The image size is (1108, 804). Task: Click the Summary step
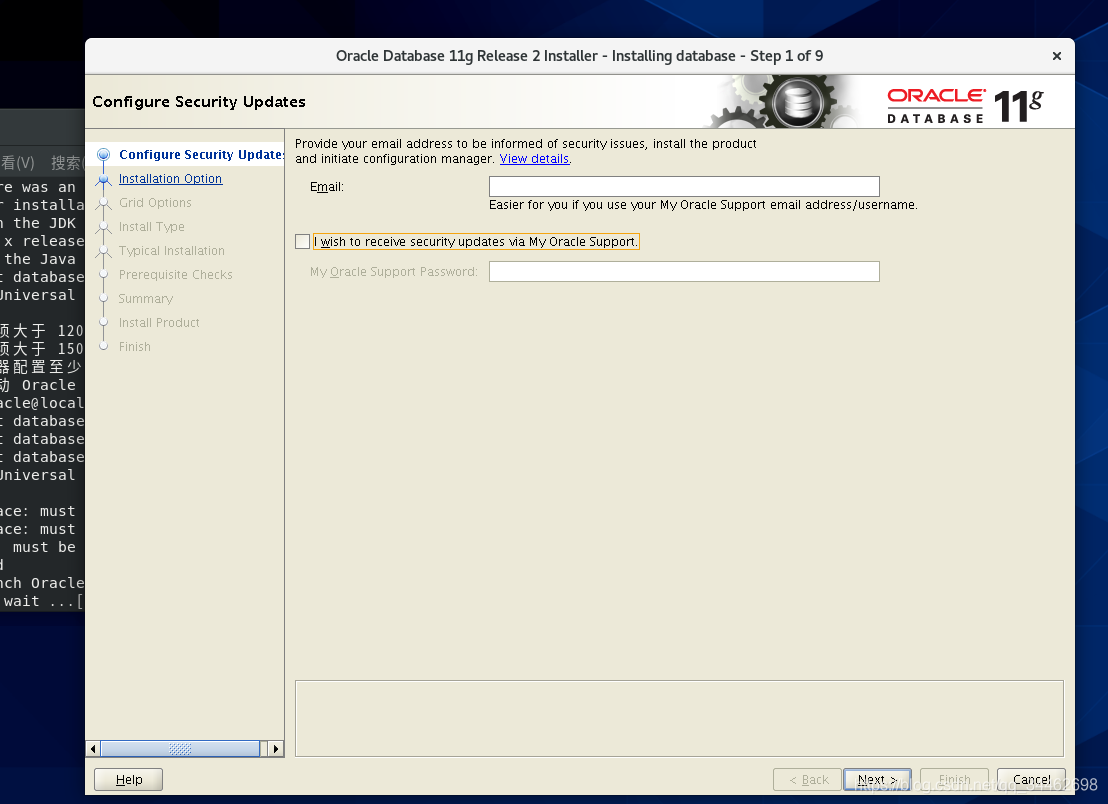(146, 299)
